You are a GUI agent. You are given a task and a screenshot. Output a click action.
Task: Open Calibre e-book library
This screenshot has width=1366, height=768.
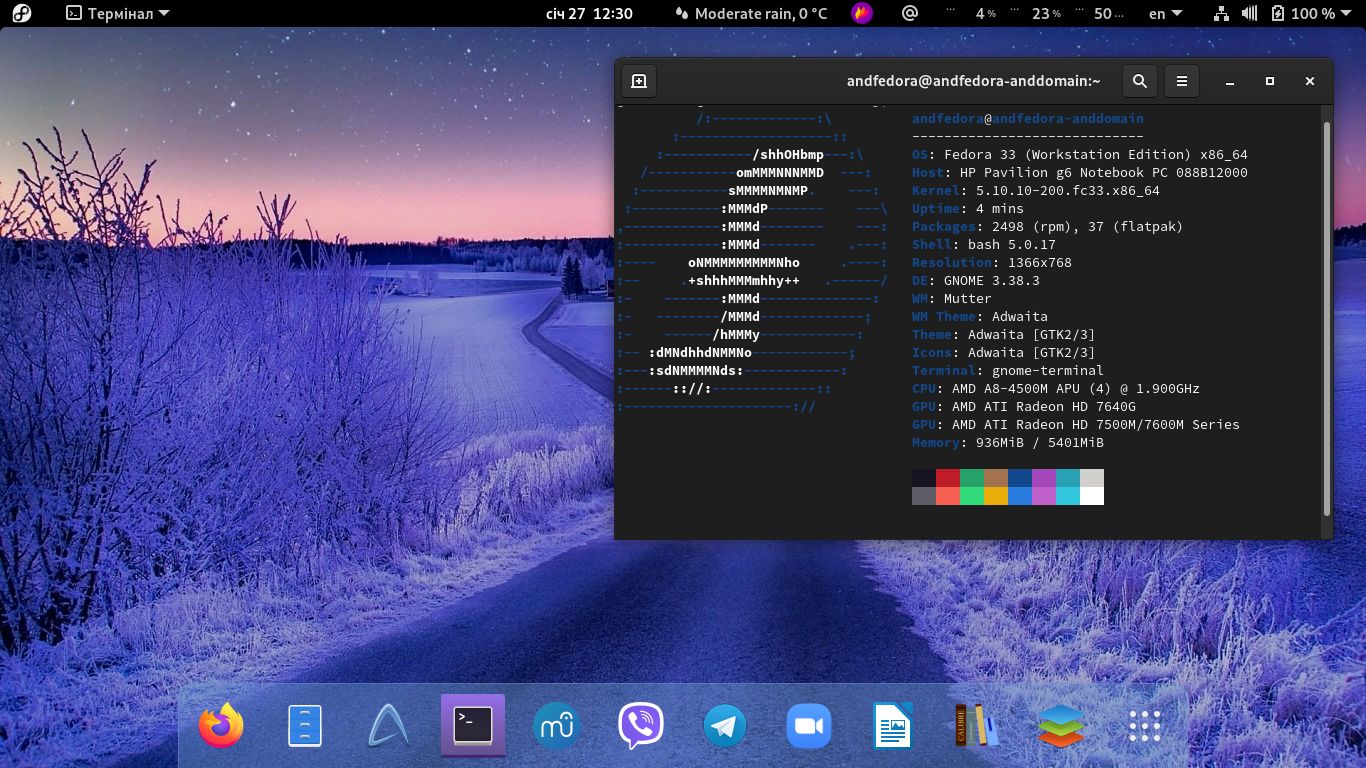(976, 726)
